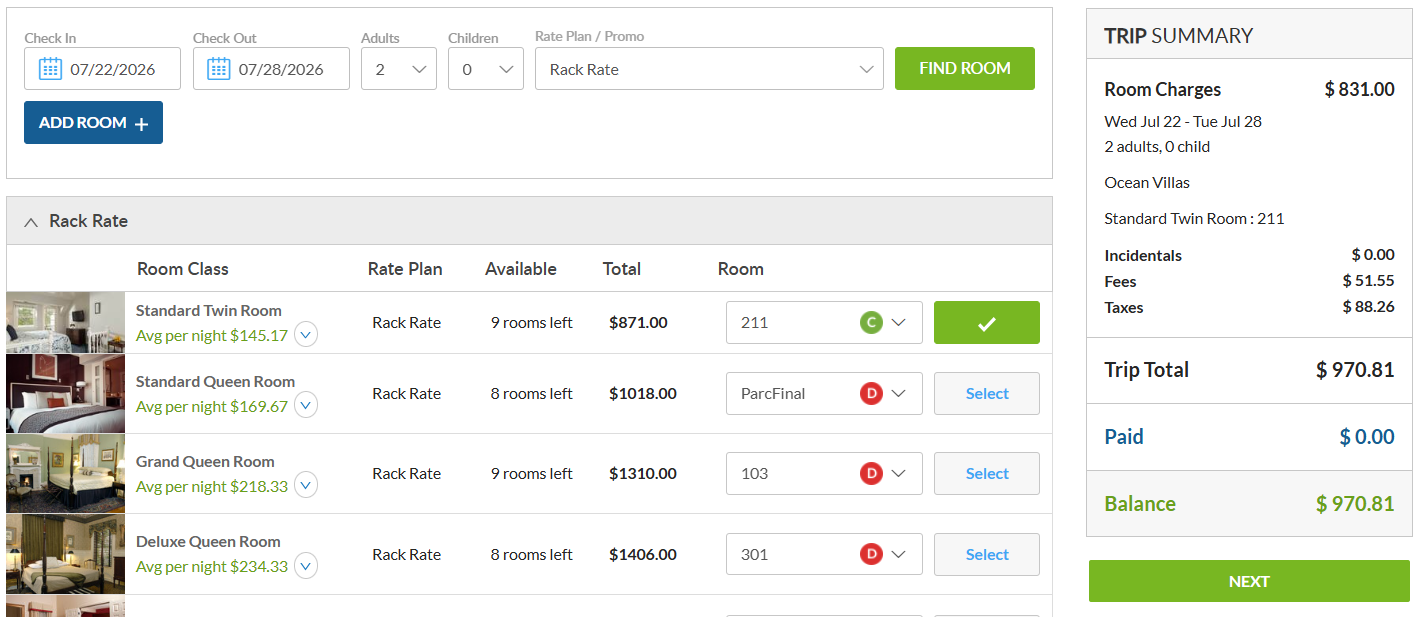Viewport: 1417px width, 617px height.
Task: Click the Balance label in Trip Summary
Action: coord(1140,504)
